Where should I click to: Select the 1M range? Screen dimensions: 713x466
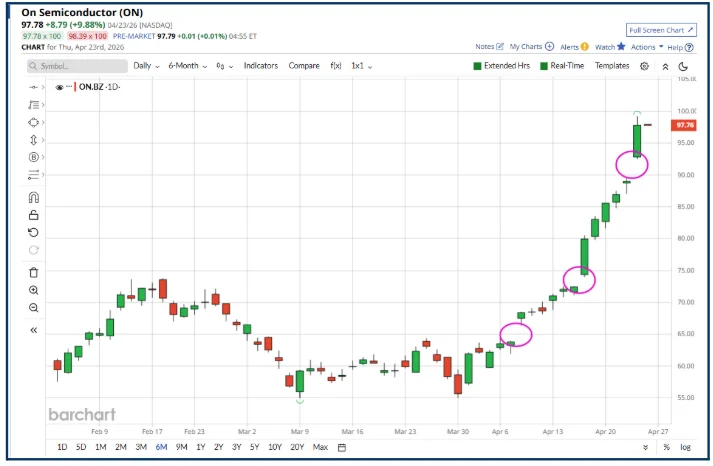(100, 447)
